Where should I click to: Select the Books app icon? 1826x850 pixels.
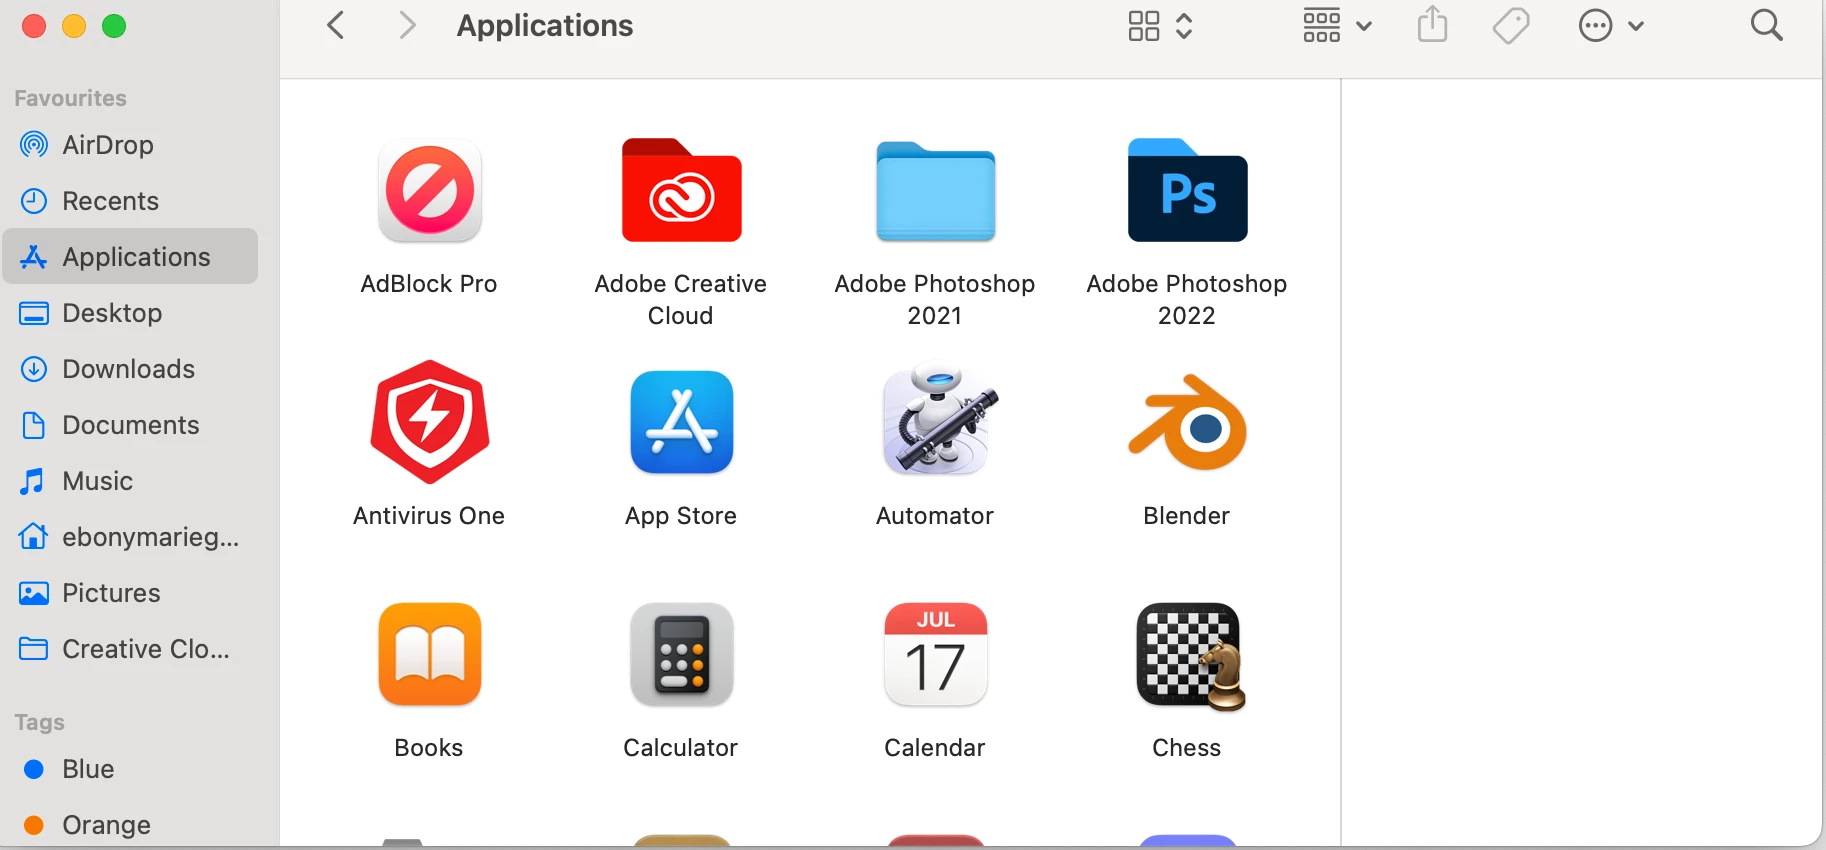pyautogui.click(x=430, y=654)
